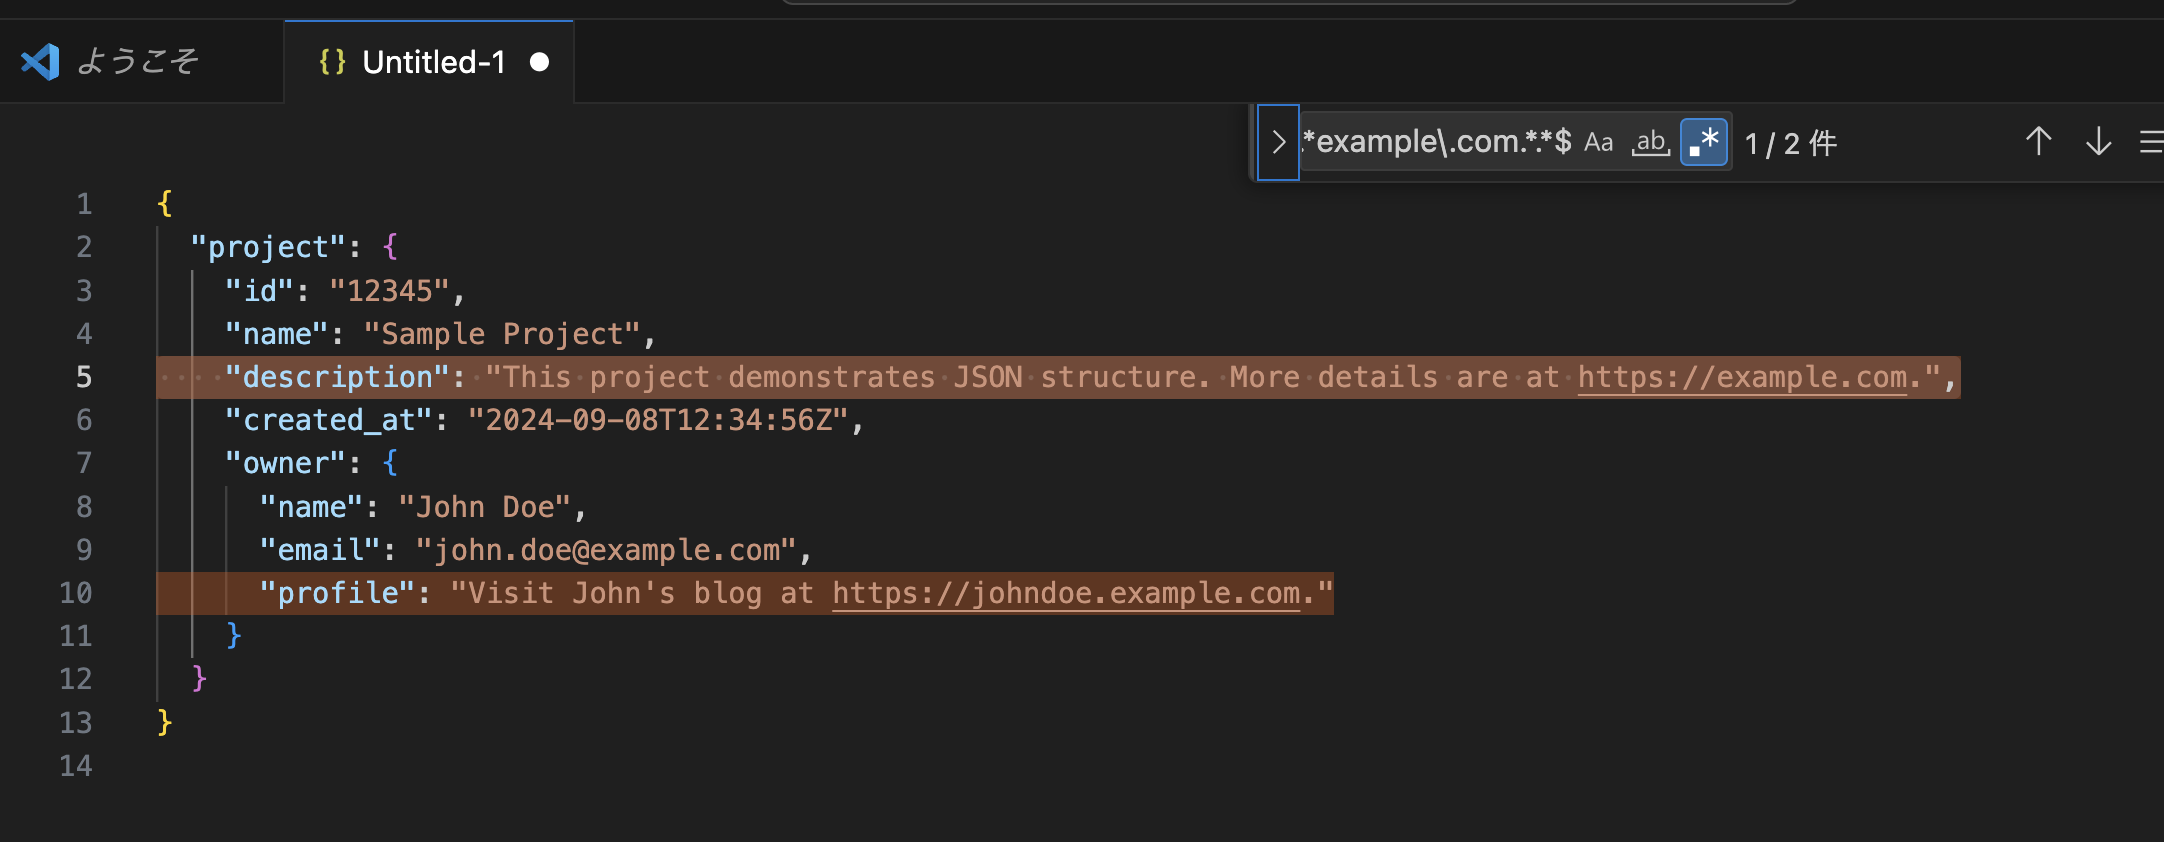This screenshot has width=2164, height=842.
Task: Click the "owner" key
Action: (x=285, y=463)
